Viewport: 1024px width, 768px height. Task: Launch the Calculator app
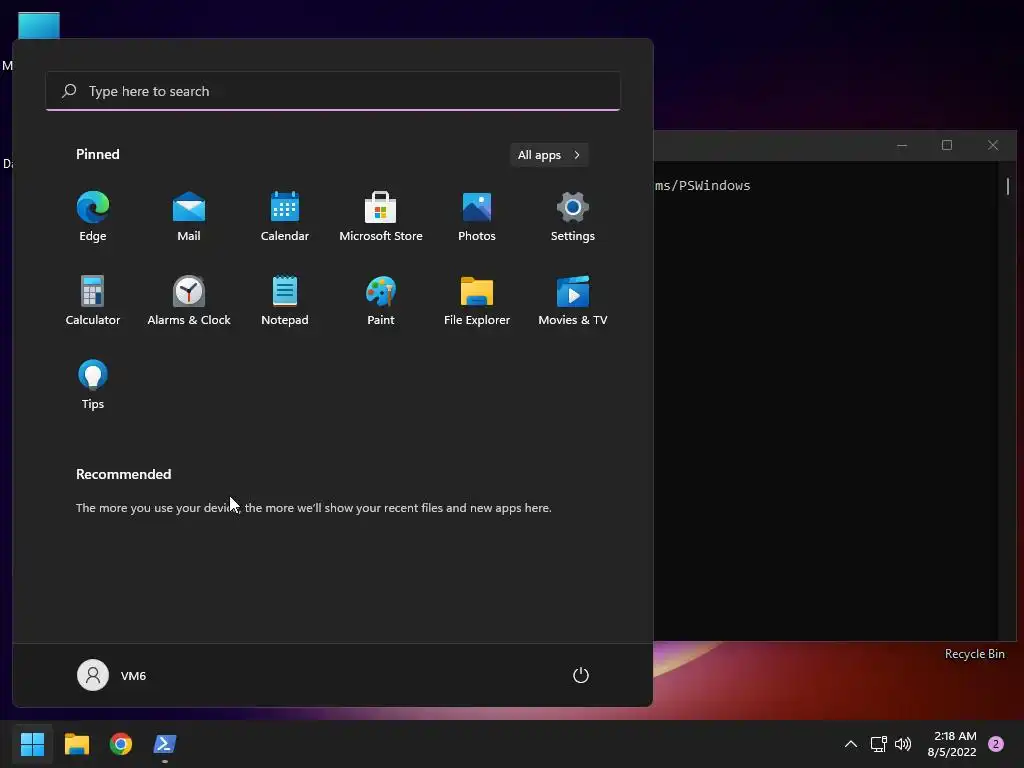point(93,300)
